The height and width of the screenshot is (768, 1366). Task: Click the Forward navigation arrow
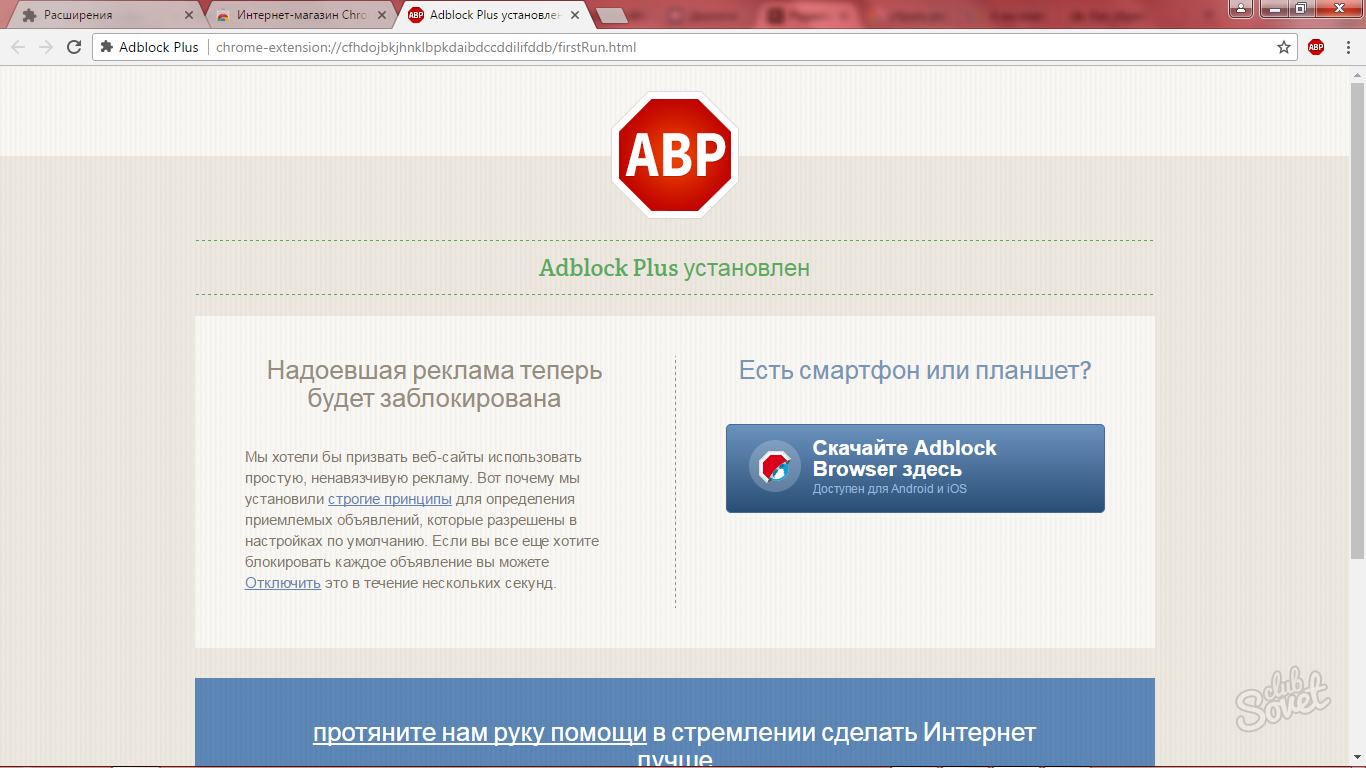pos(46,47)
